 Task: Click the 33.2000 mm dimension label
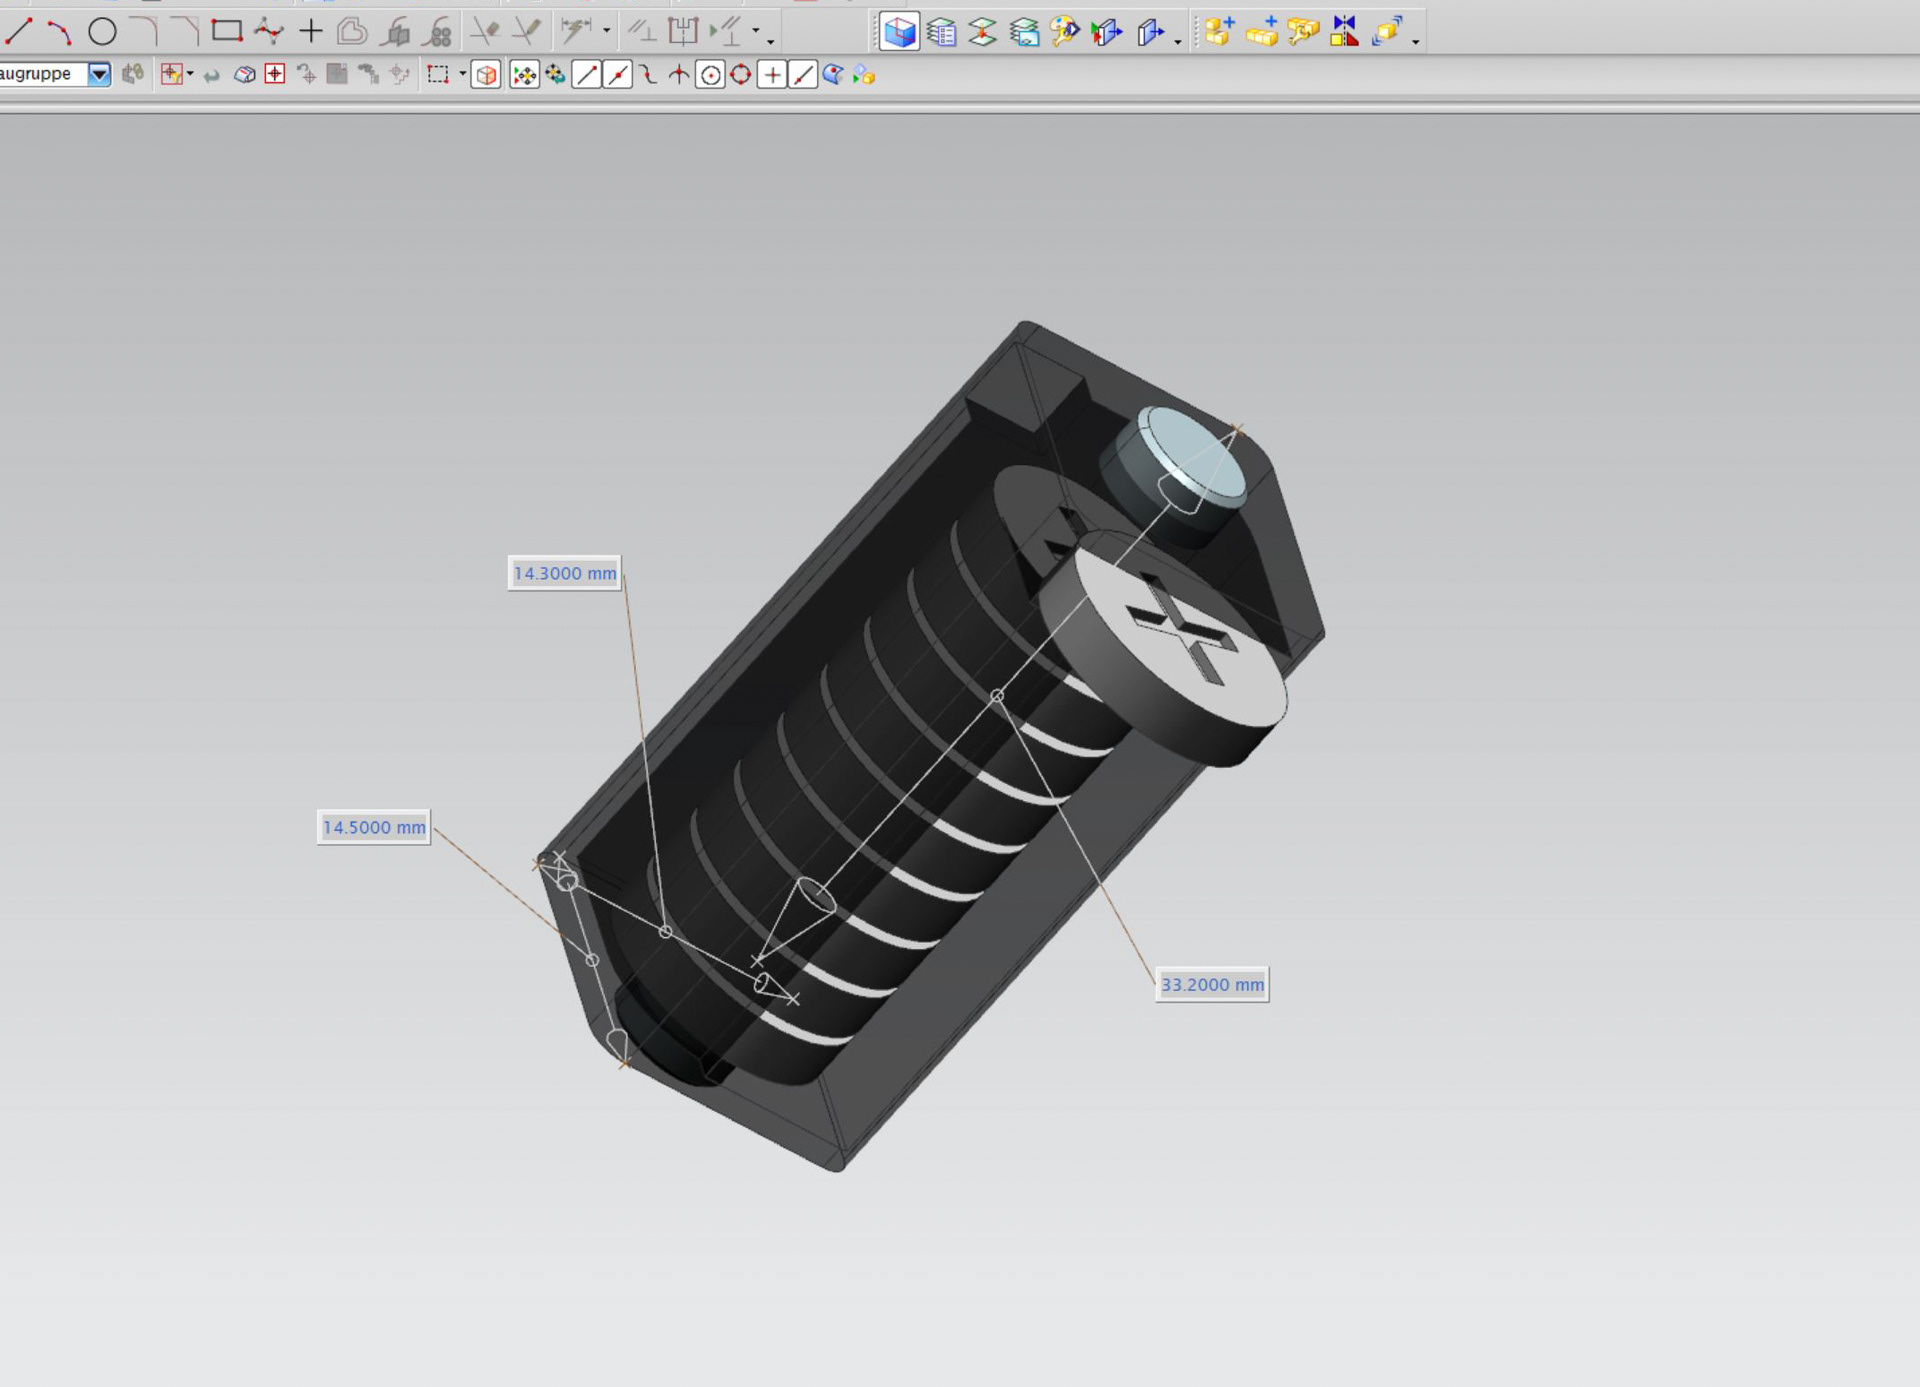pyautogui.click(x=1212, y=984)
